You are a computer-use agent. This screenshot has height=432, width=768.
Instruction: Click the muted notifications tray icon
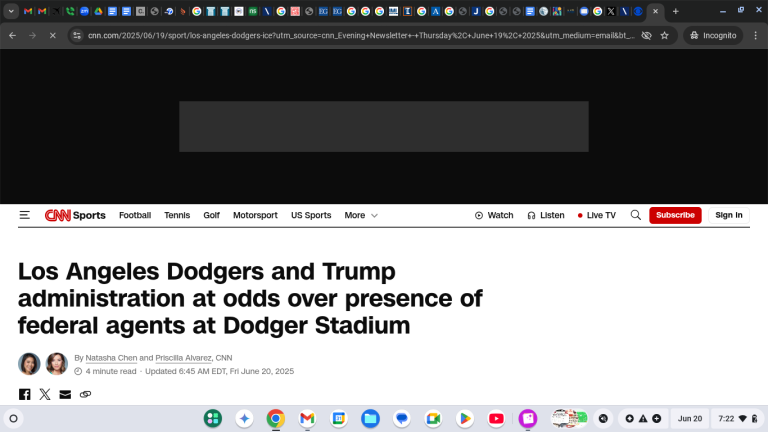[x=603, y=419]
